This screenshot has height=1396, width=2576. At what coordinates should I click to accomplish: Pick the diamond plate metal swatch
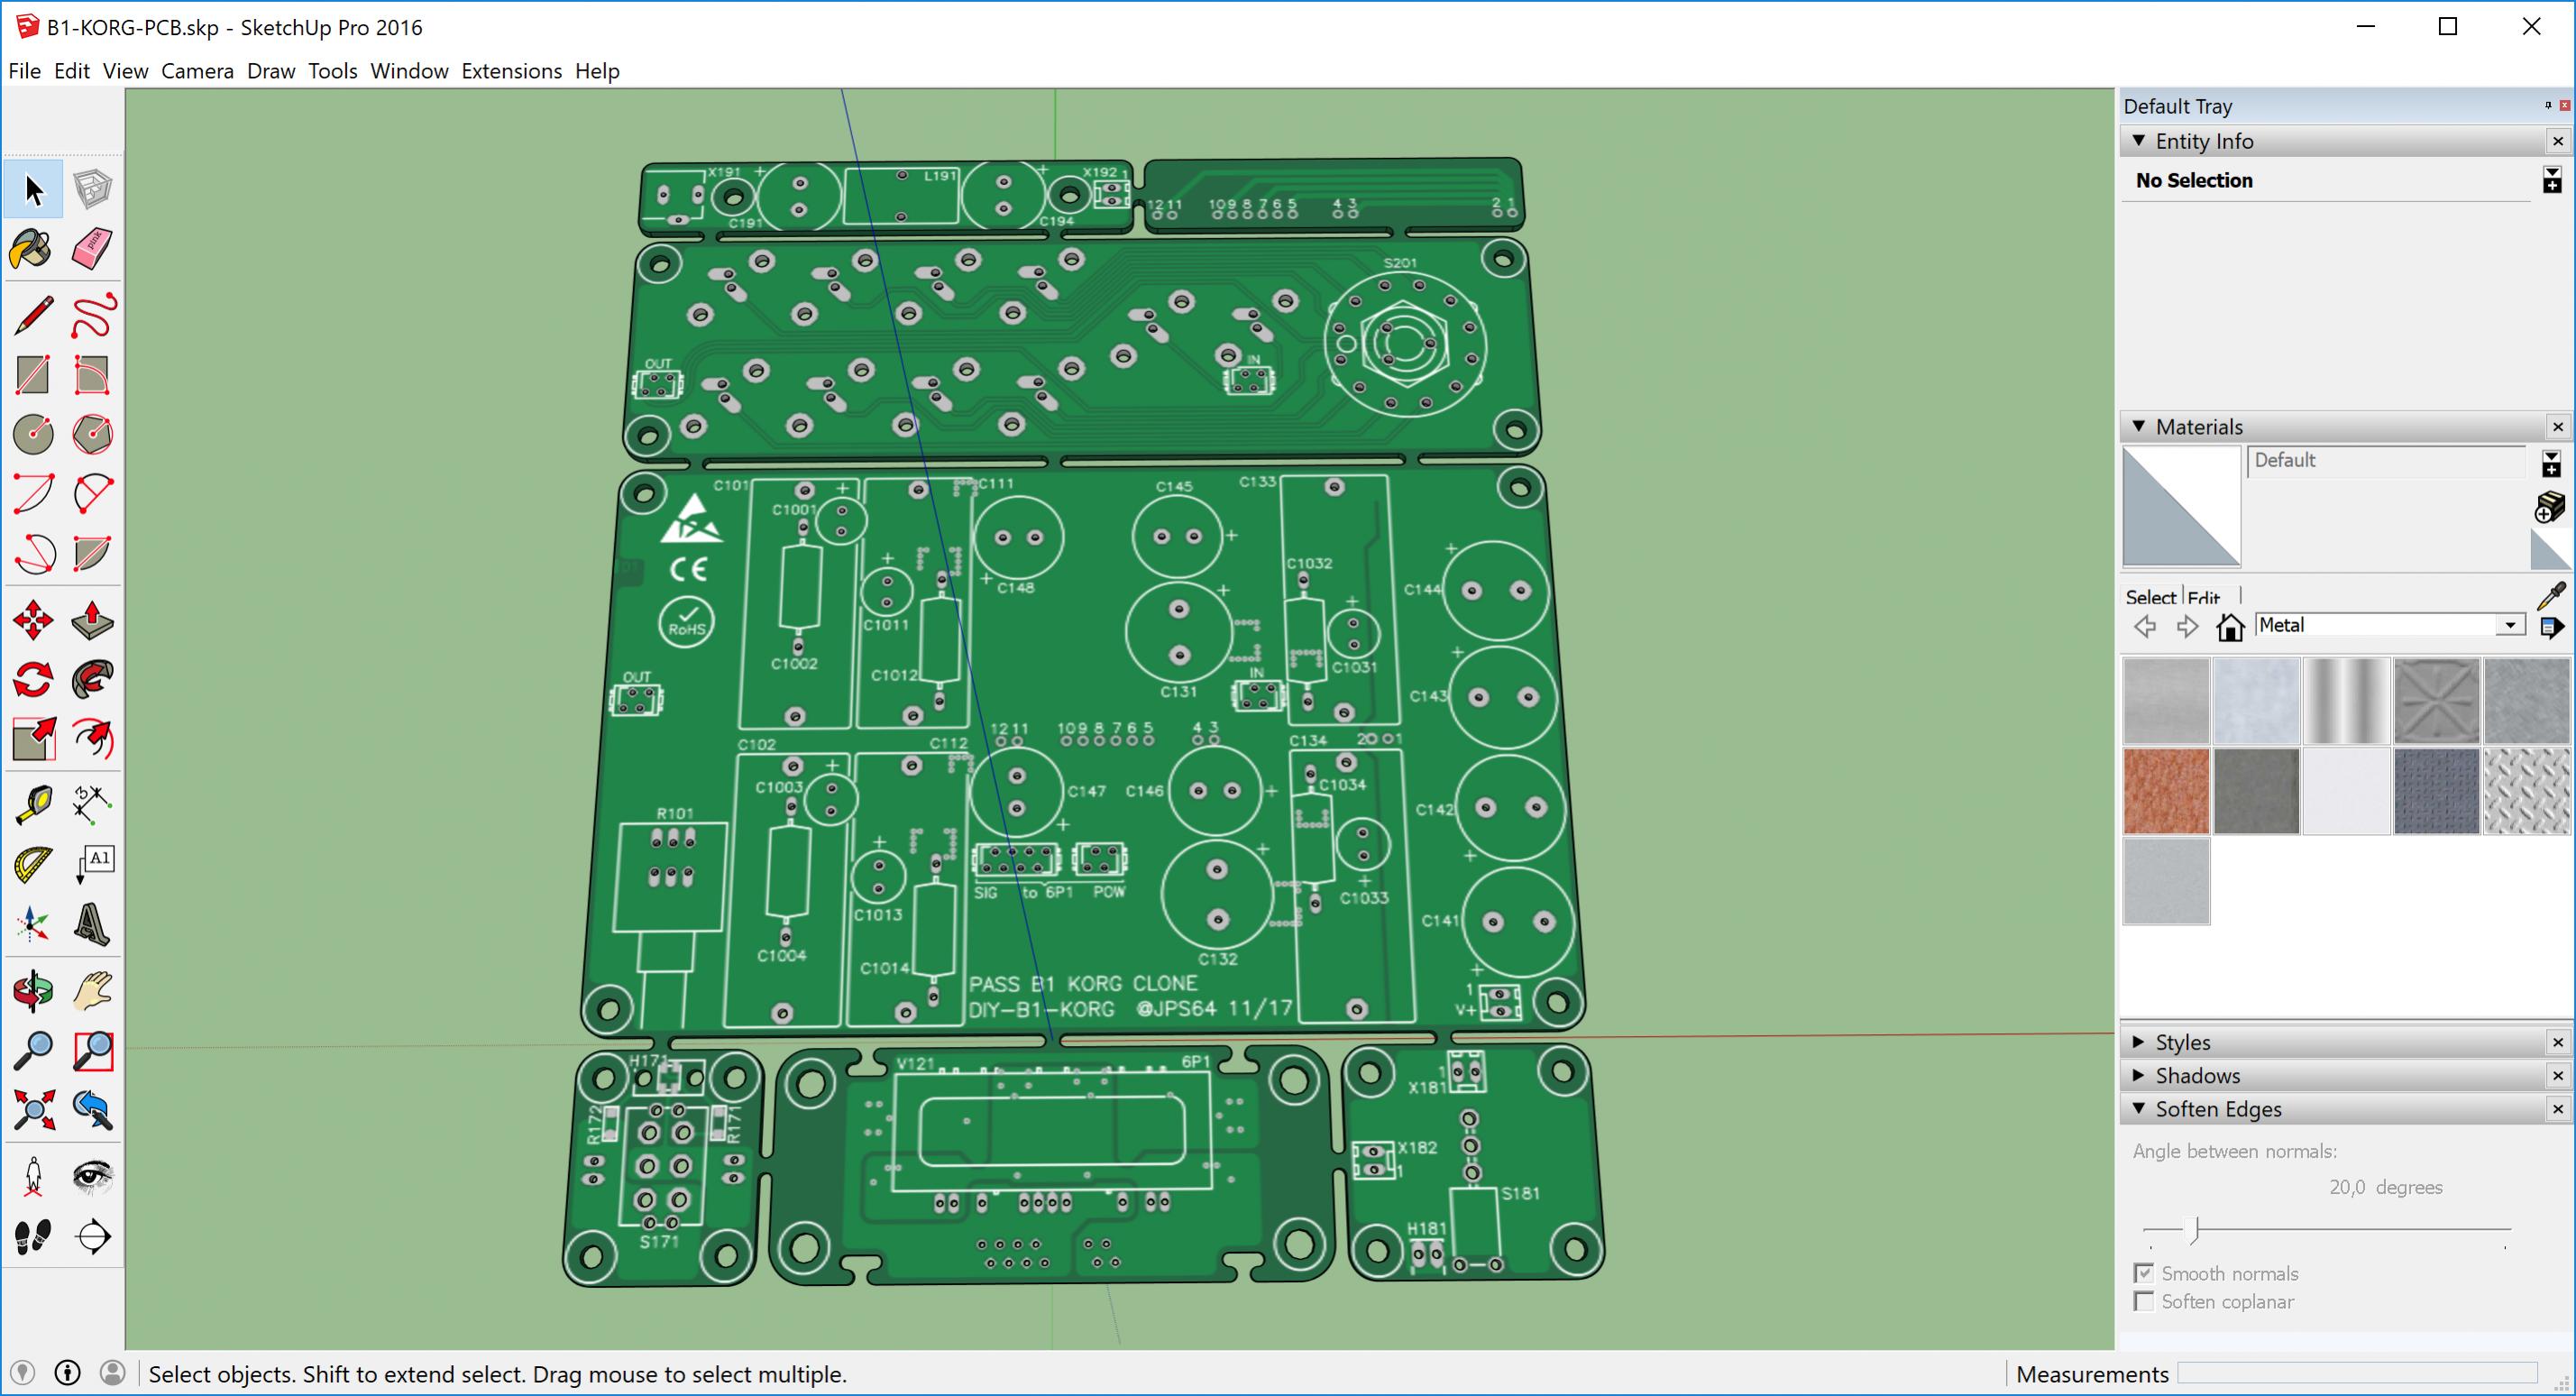point(2526,791)
